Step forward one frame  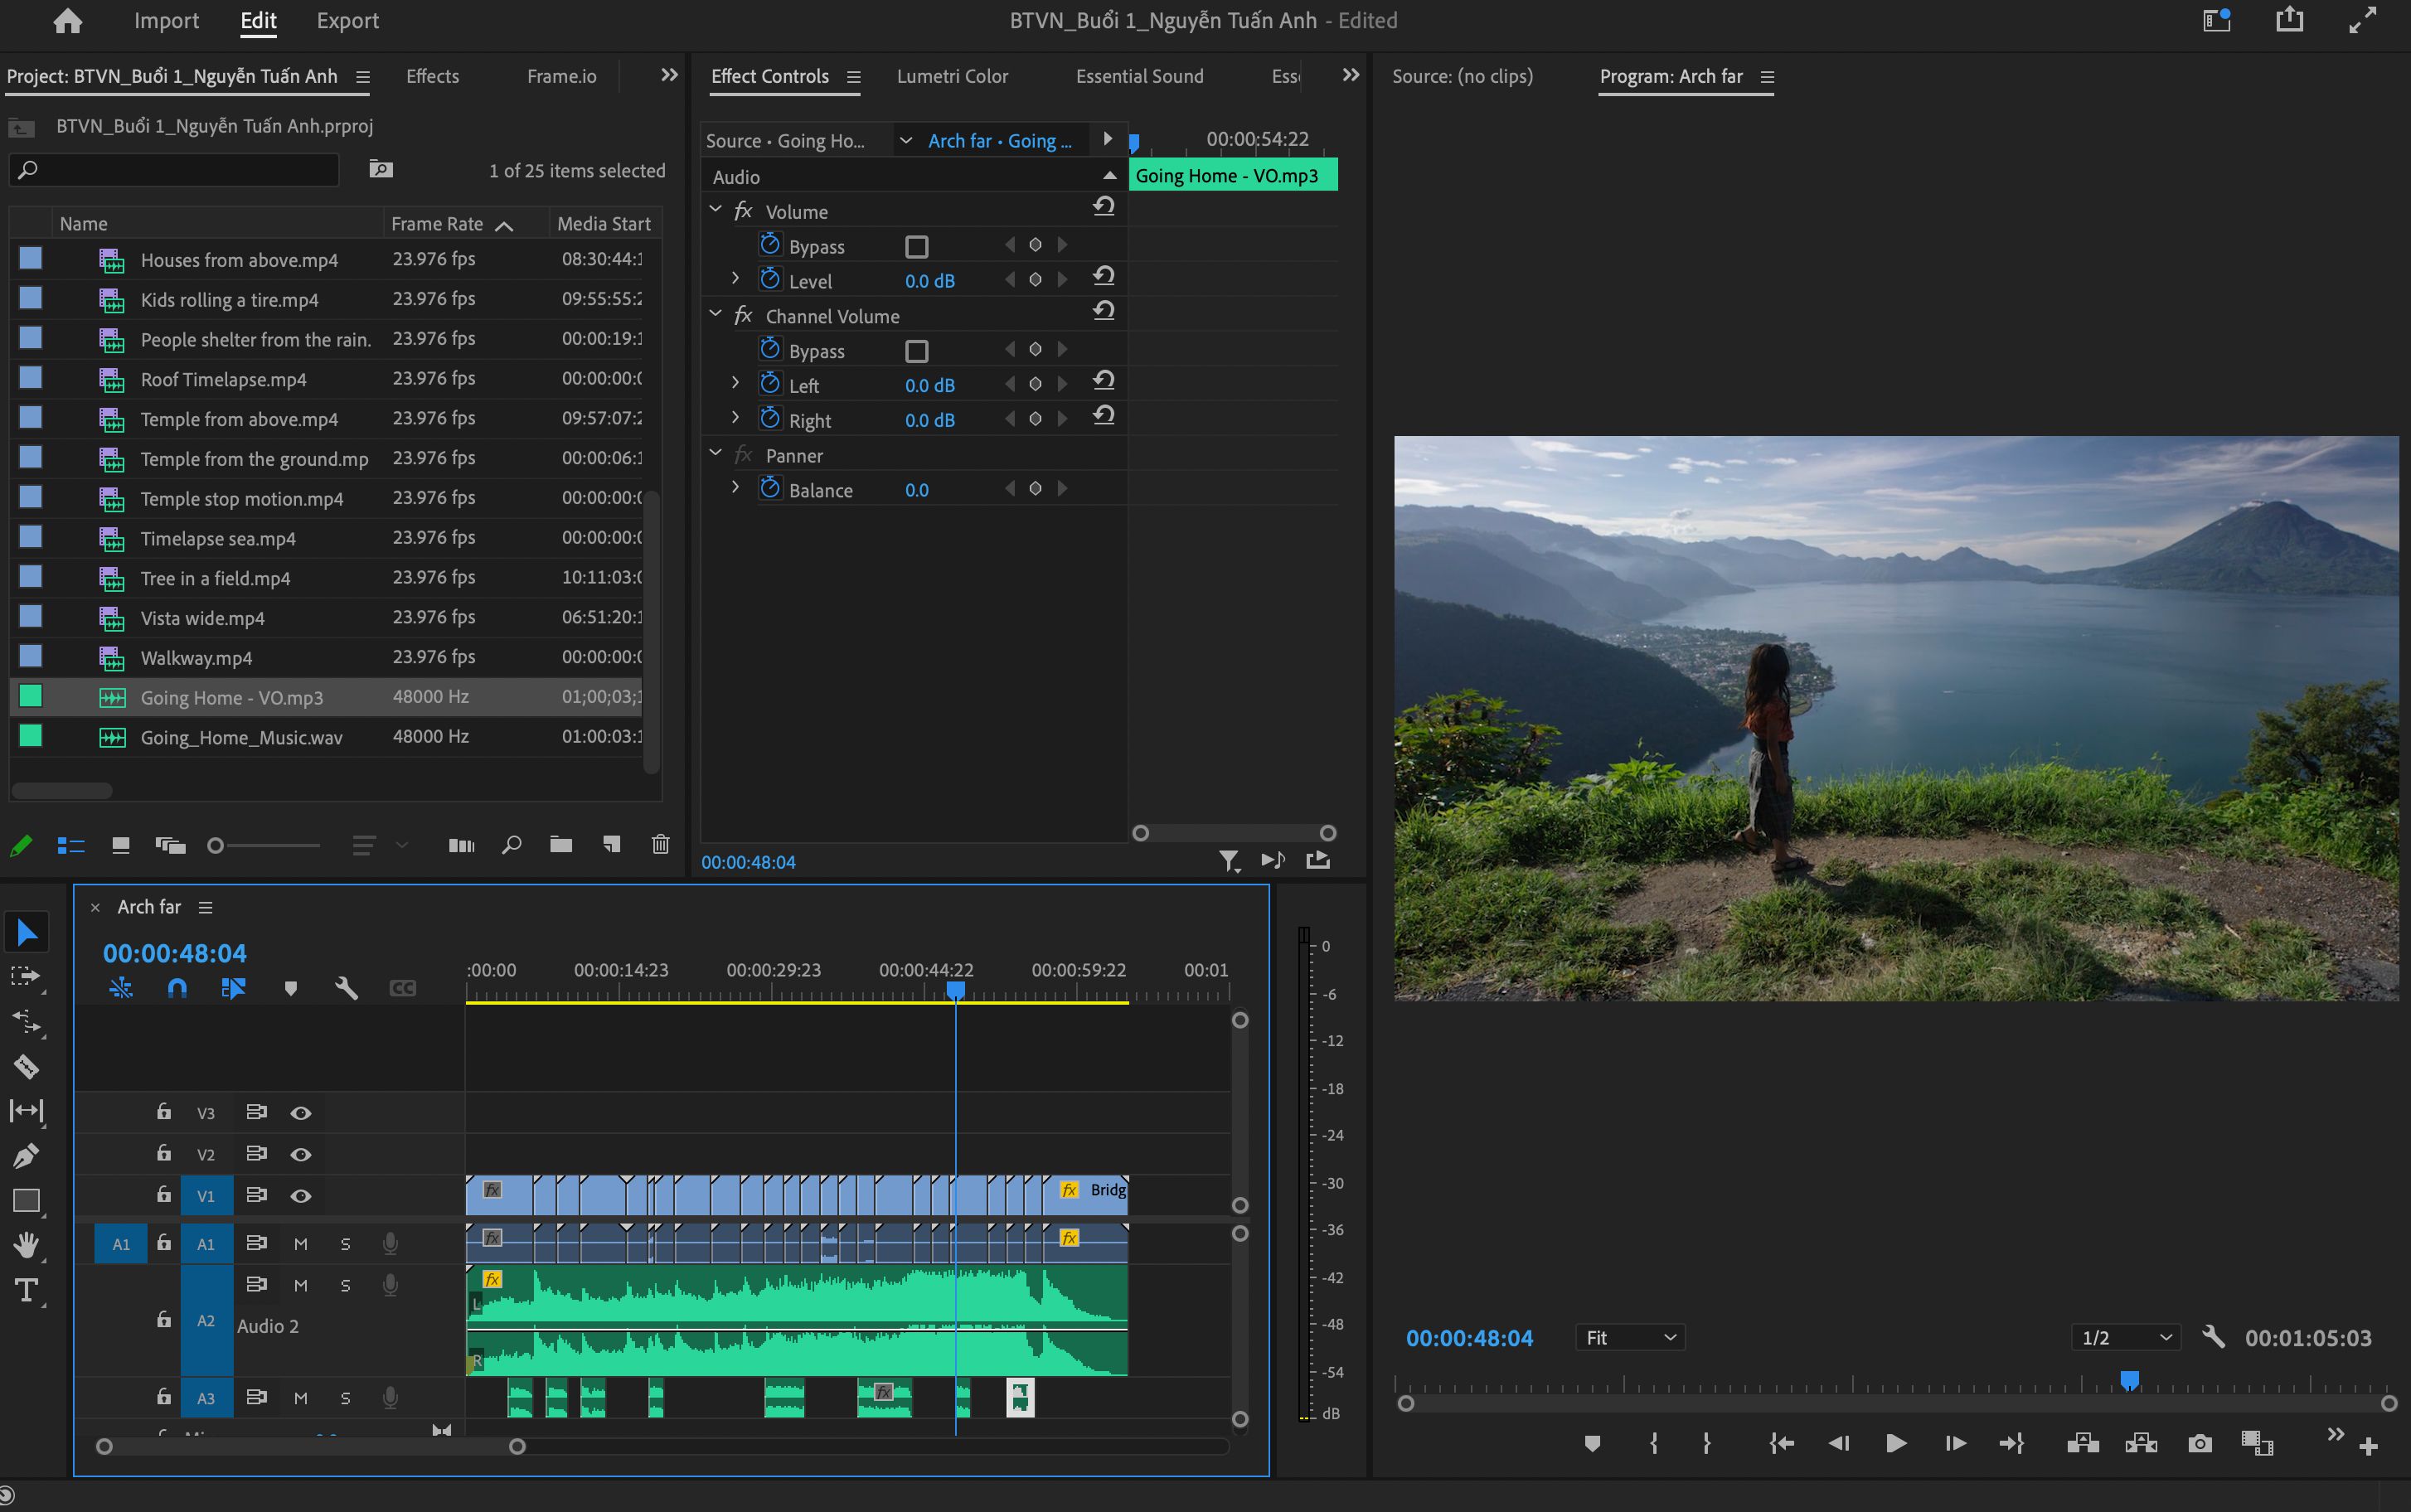tap(1954, 1443)
